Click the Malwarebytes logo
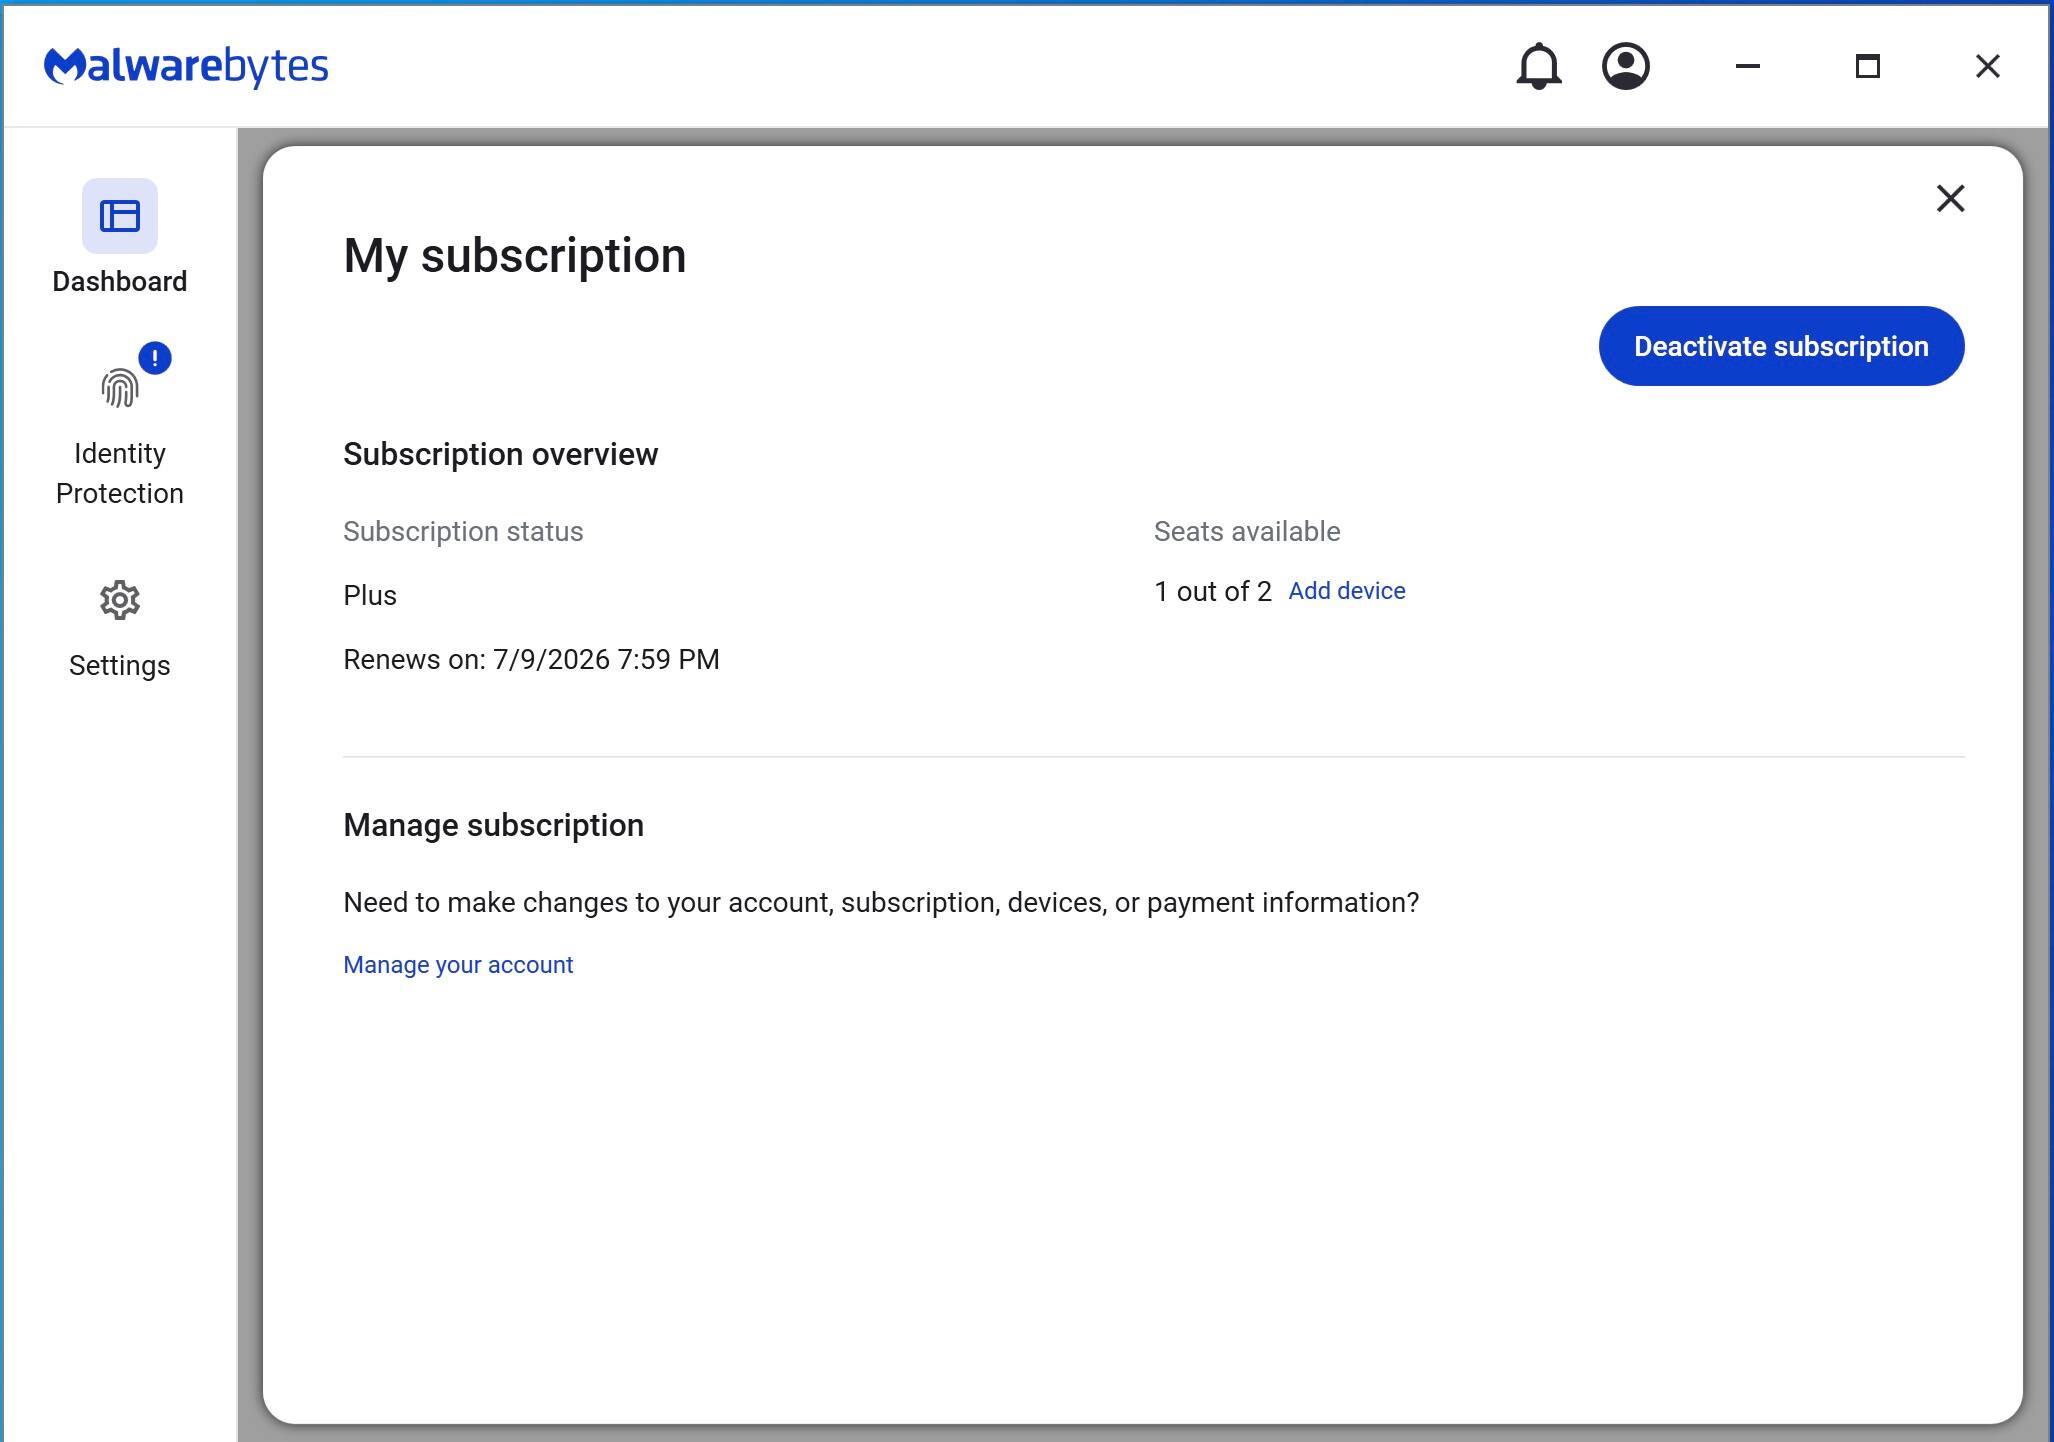This screenshot has width=2054, height=1442. [186, 65]
